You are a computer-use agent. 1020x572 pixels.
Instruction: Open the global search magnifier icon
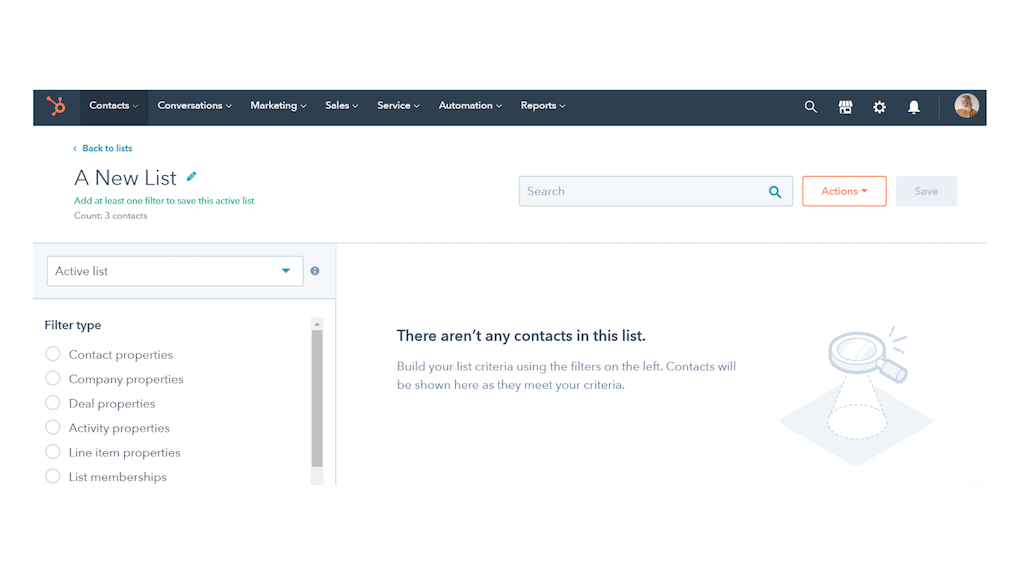coord(811,107)
